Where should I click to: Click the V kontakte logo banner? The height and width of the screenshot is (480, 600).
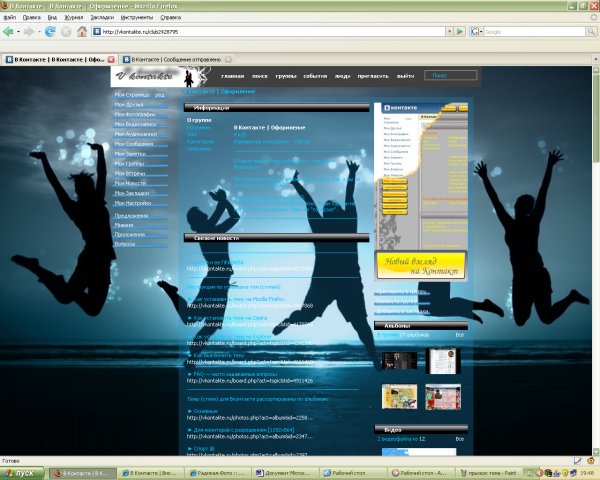[161, 76]
